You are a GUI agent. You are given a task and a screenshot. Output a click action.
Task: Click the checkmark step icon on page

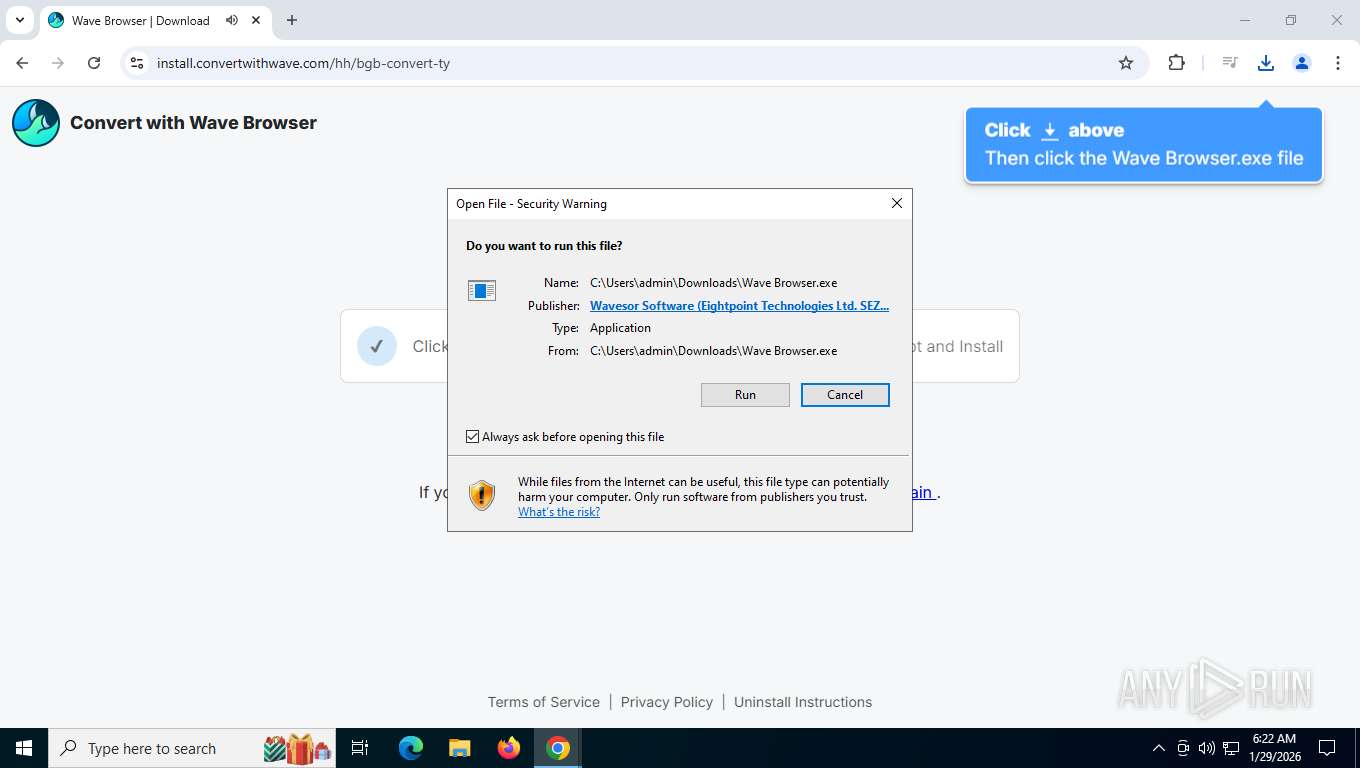pos(377,346)
